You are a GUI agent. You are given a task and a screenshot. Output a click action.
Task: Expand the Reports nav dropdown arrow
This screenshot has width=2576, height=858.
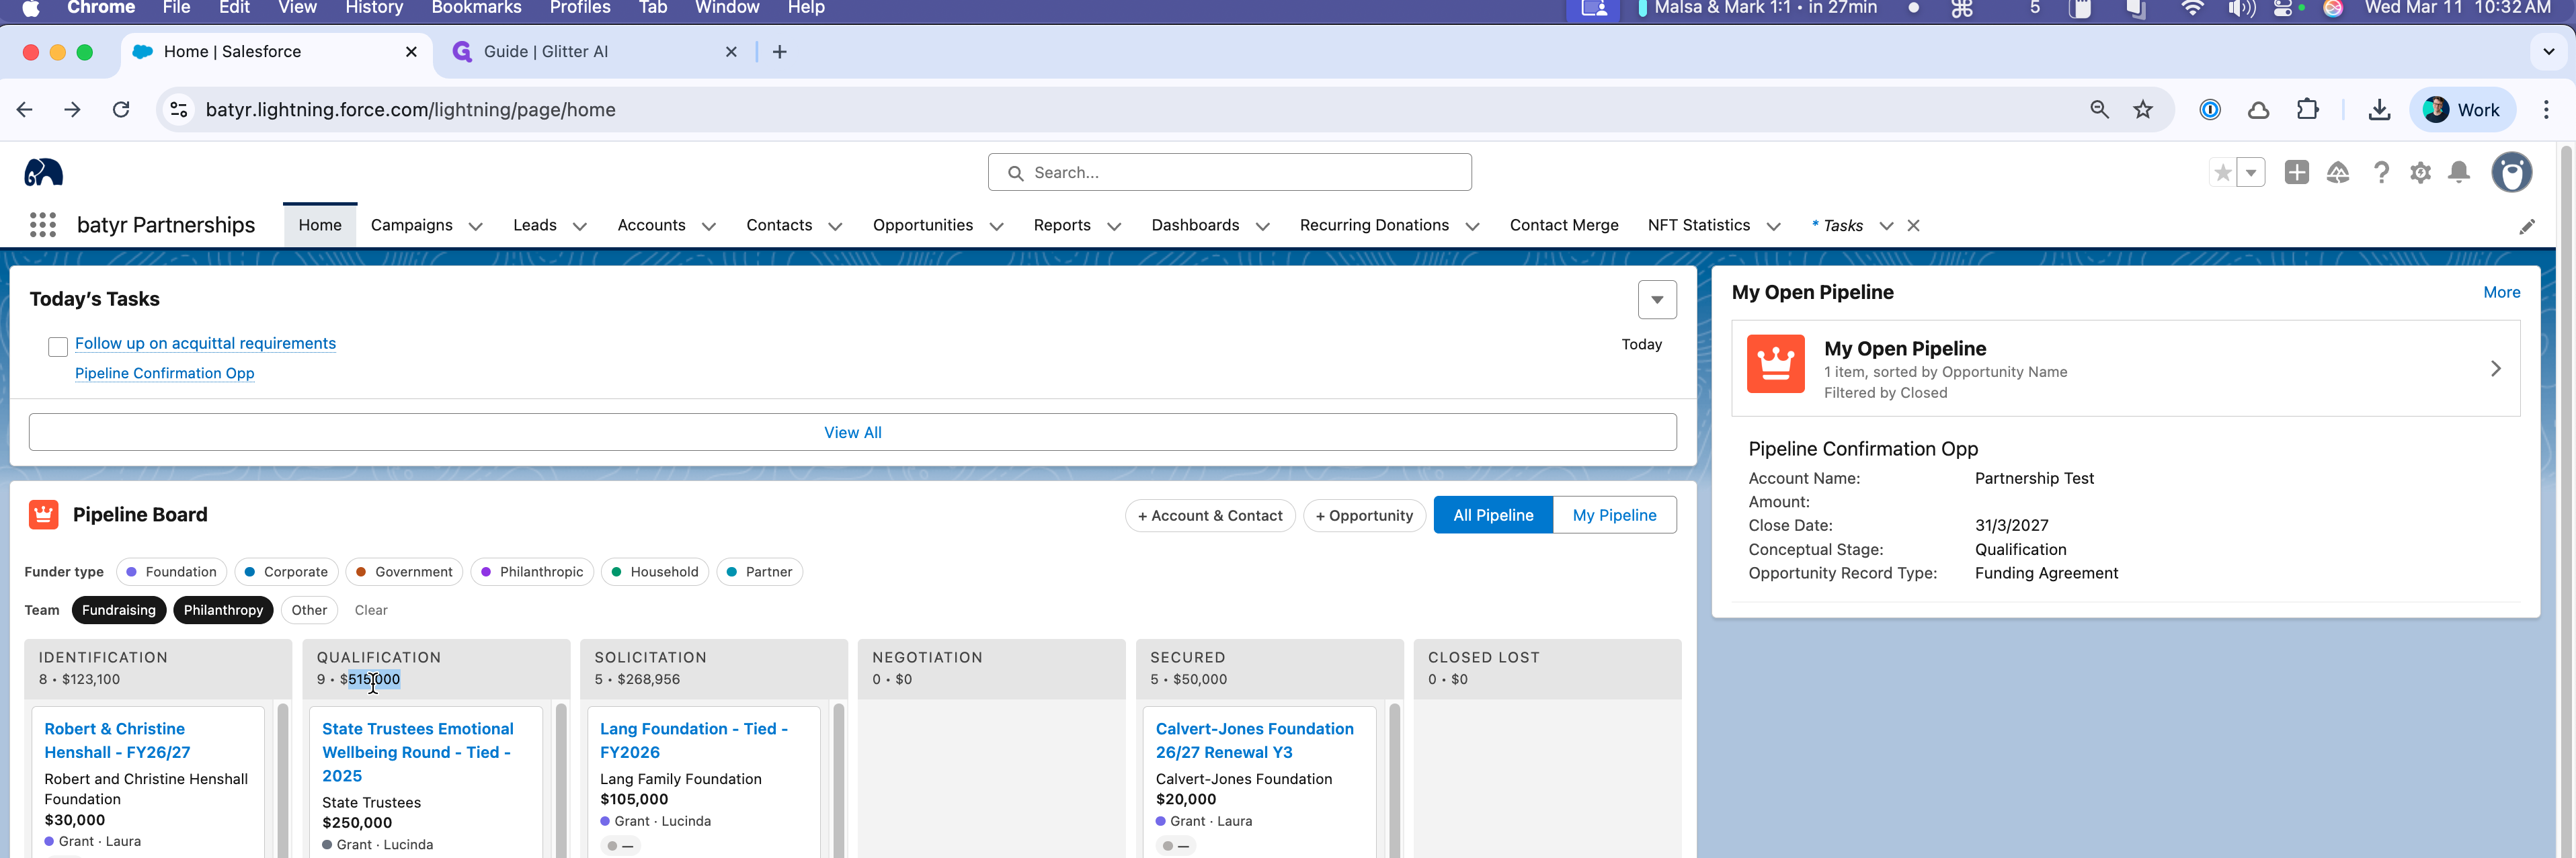(1114, 227)
